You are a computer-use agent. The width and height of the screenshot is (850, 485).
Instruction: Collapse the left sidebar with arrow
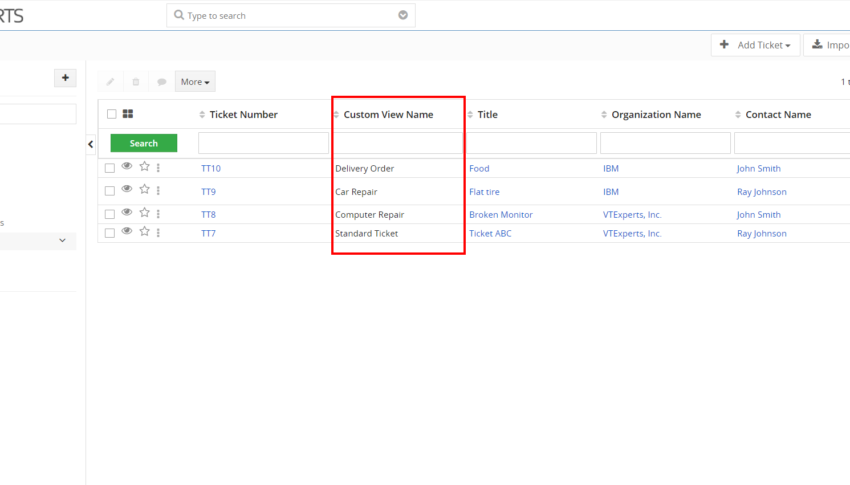click(x=91, y=144)
